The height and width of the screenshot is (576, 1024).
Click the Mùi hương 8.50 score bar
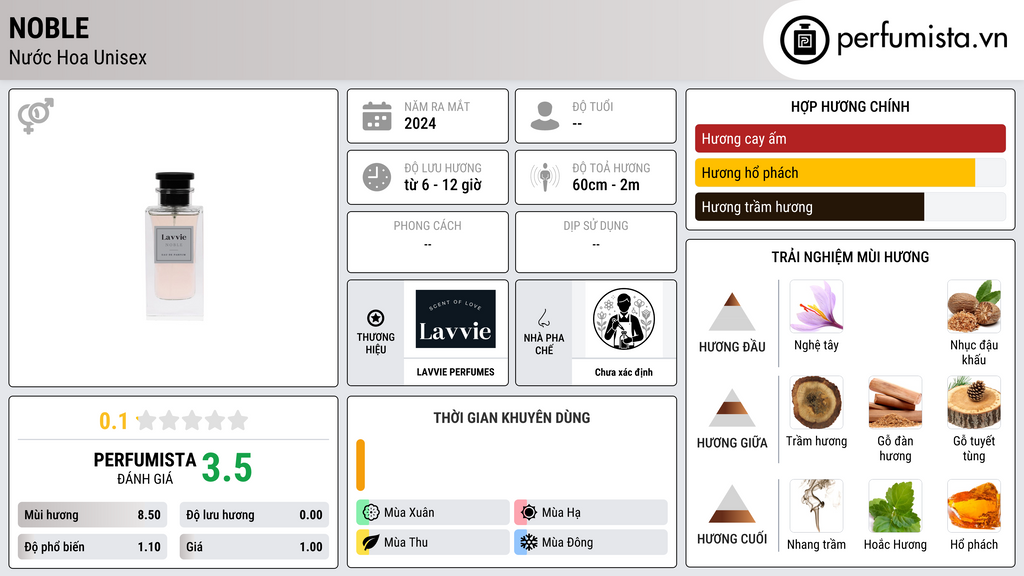tap(92, 515)
